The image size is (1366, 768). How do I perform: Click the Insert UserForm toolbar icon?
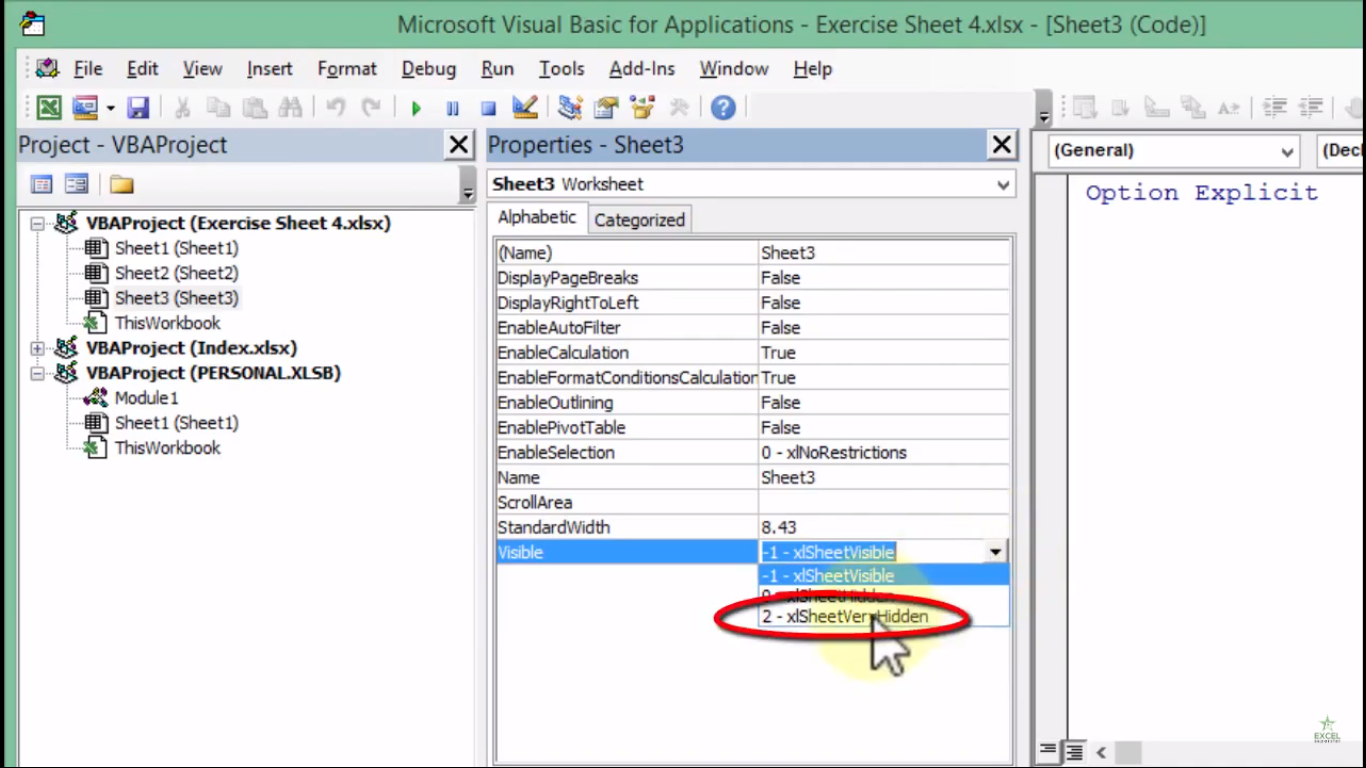85,107
